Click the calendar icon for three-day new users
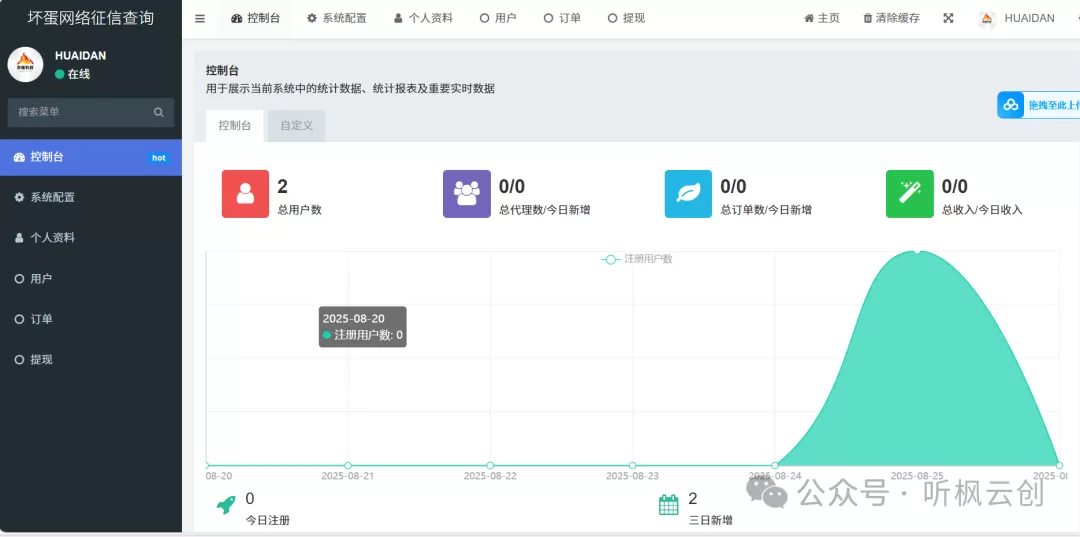This screenshot has width=1080, height=537. coord(669,506)
